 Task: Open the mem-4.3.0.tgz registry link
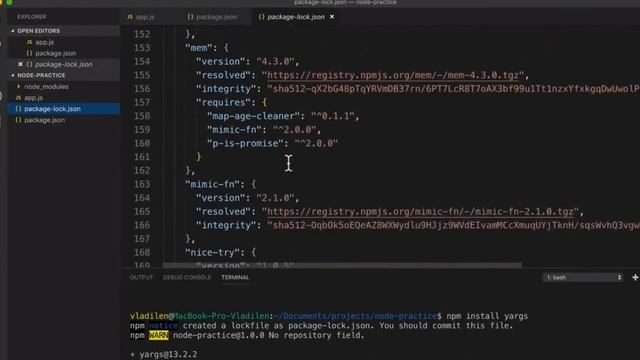(x=393, y=76)
